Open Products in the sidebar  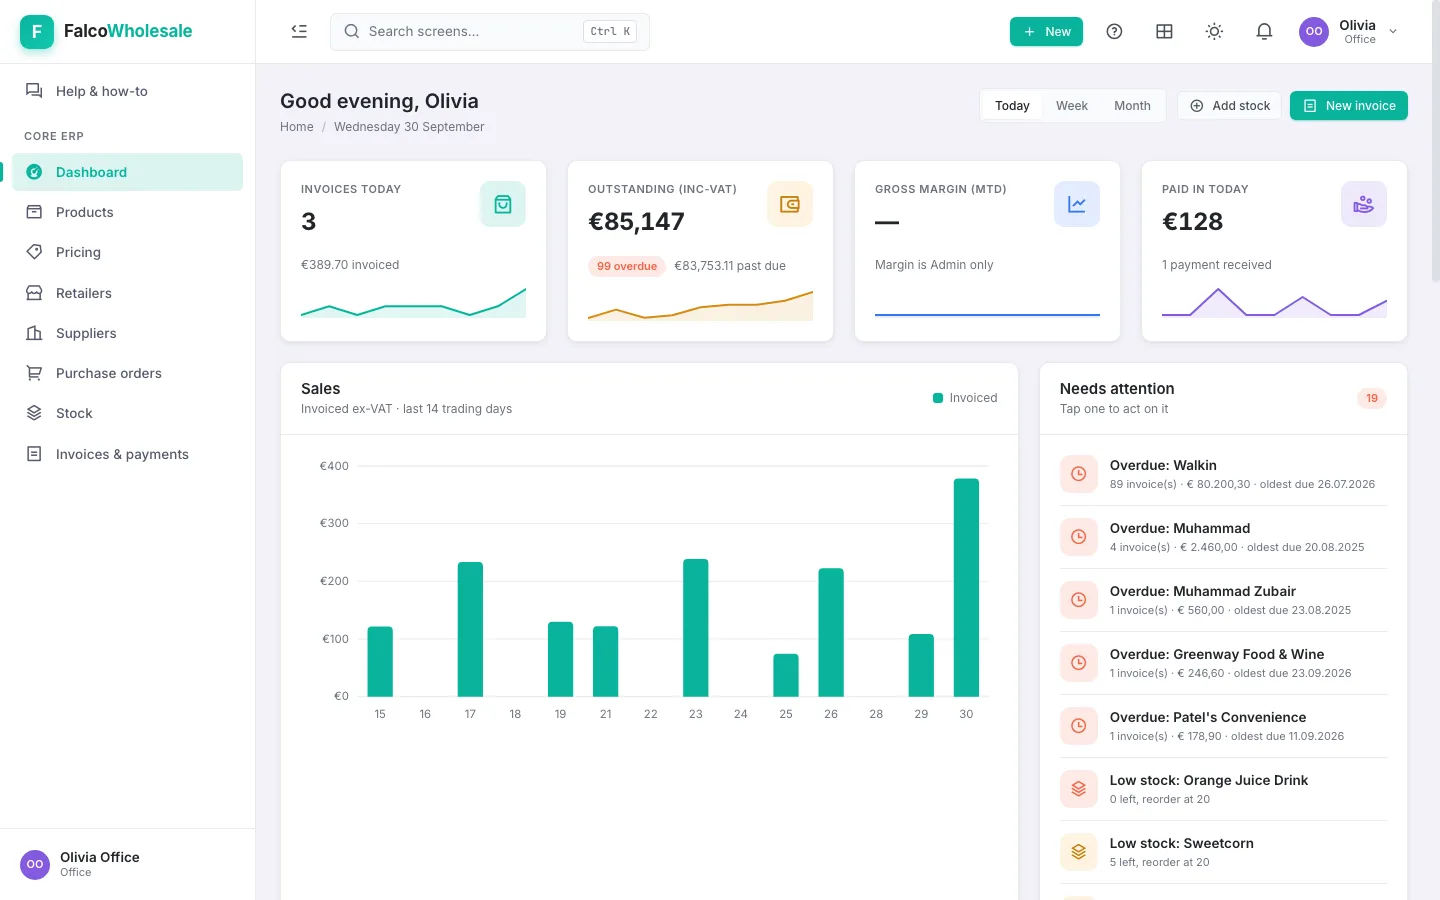127,212
